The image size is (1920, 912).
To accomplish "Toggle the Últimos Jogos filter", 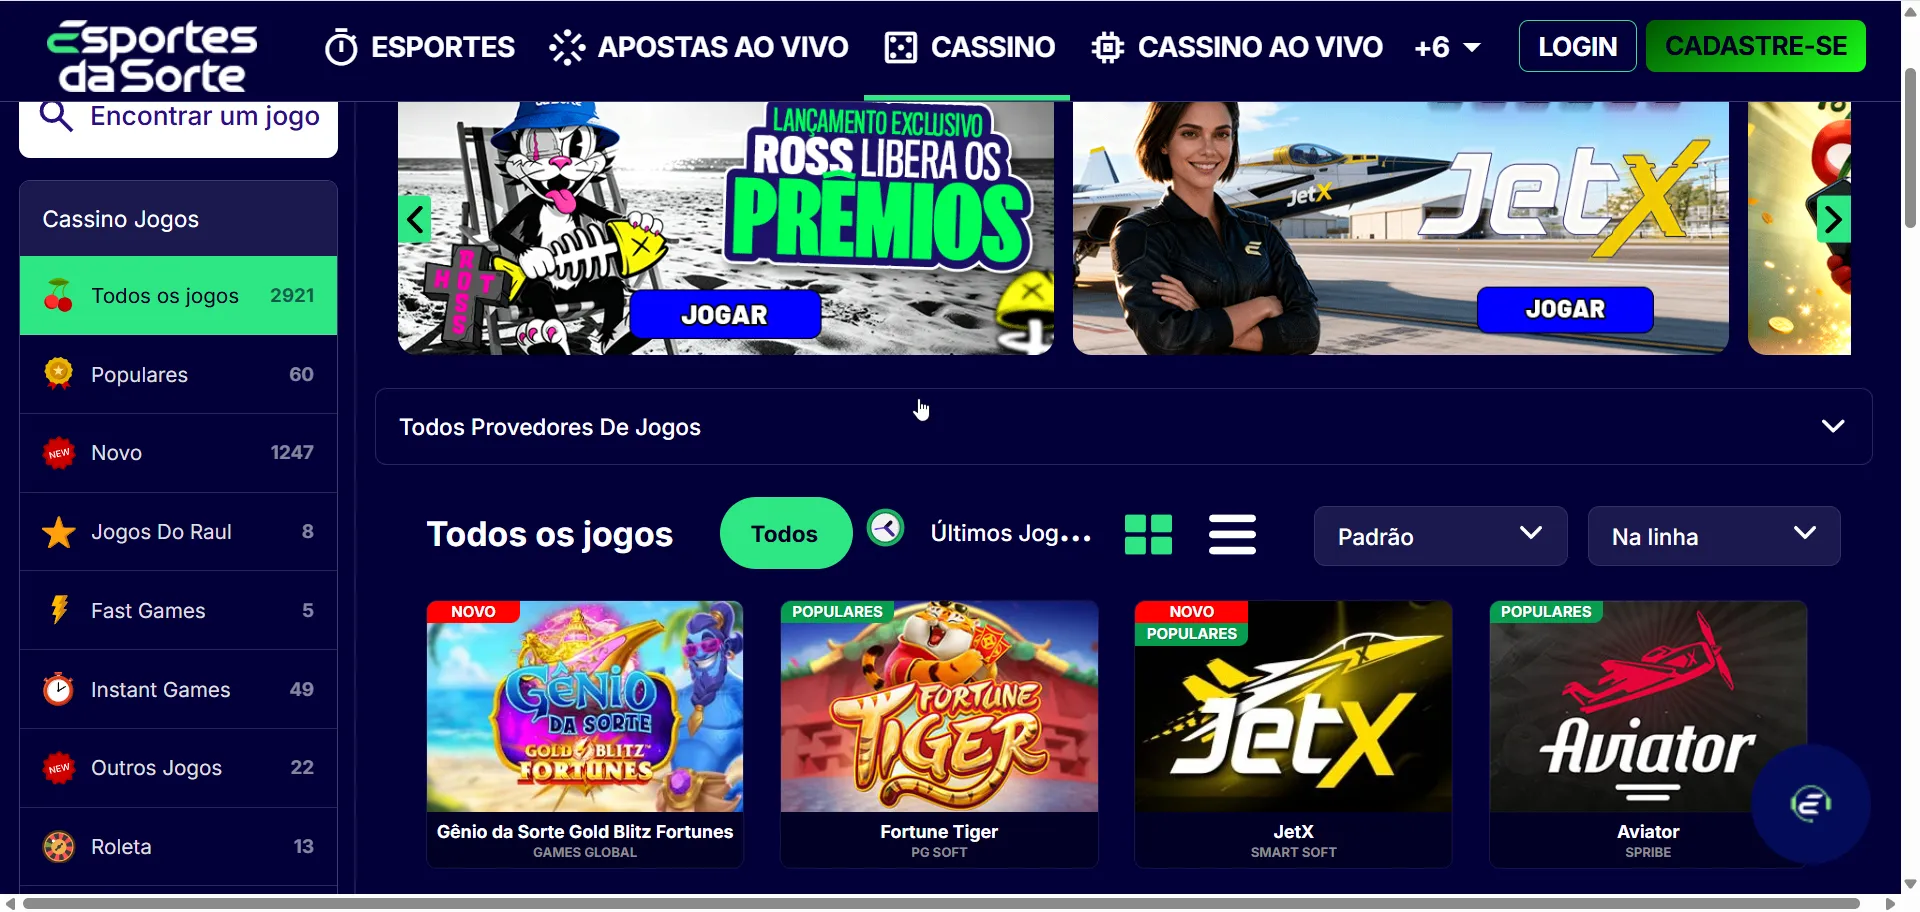I will 1010,533.
